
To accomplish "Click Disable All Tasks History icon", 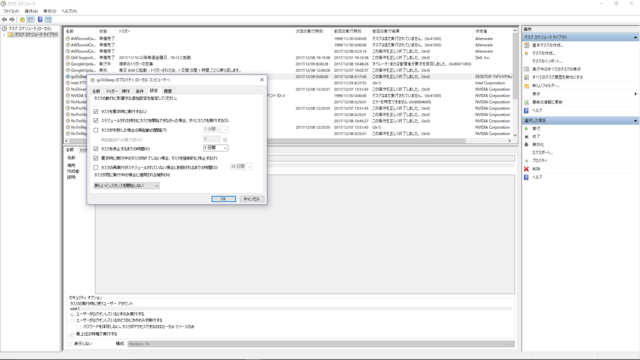I will tap(527, 77).
